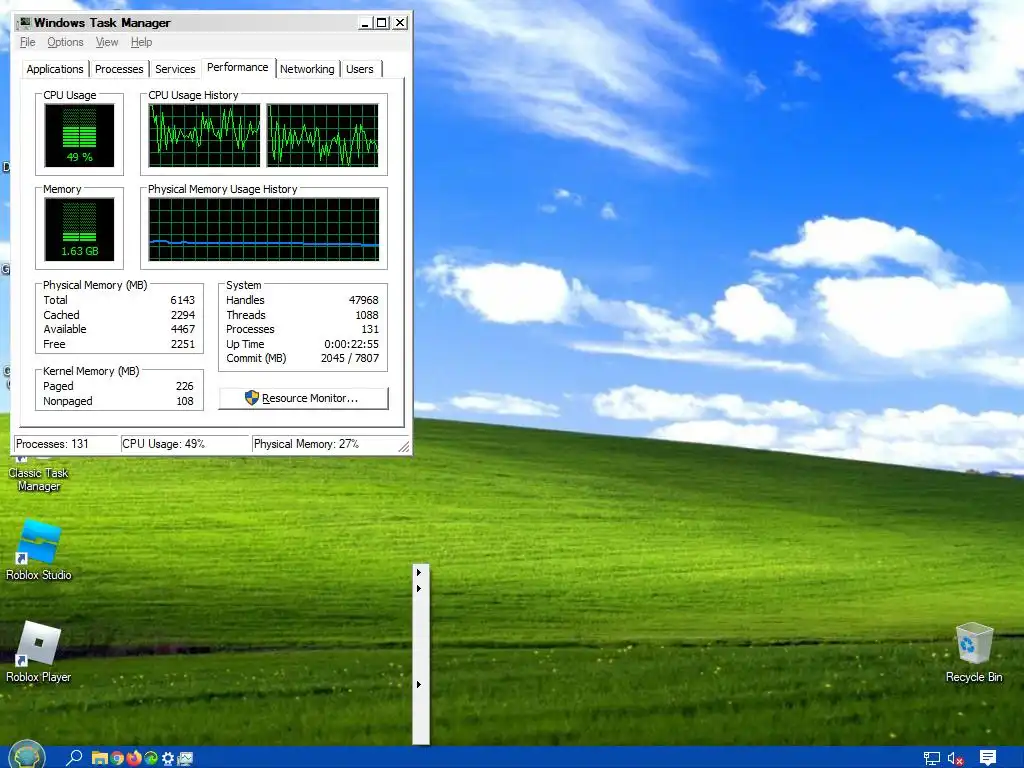1024x768 pixels.
Task: Click the CPU Usage 49 % gauge
Action: [x=80, y=135]
